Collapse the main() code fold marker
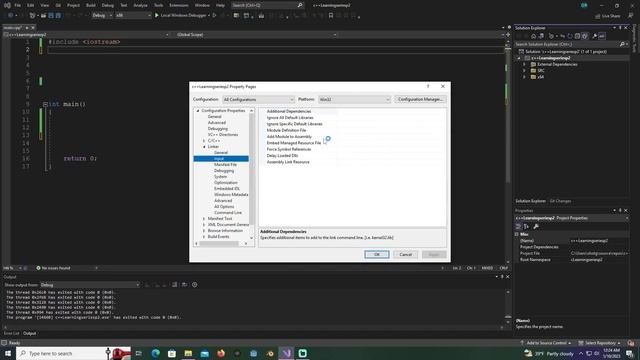This screenshot has width=640, height=360. pyautogui.click(x=45, y=104)
